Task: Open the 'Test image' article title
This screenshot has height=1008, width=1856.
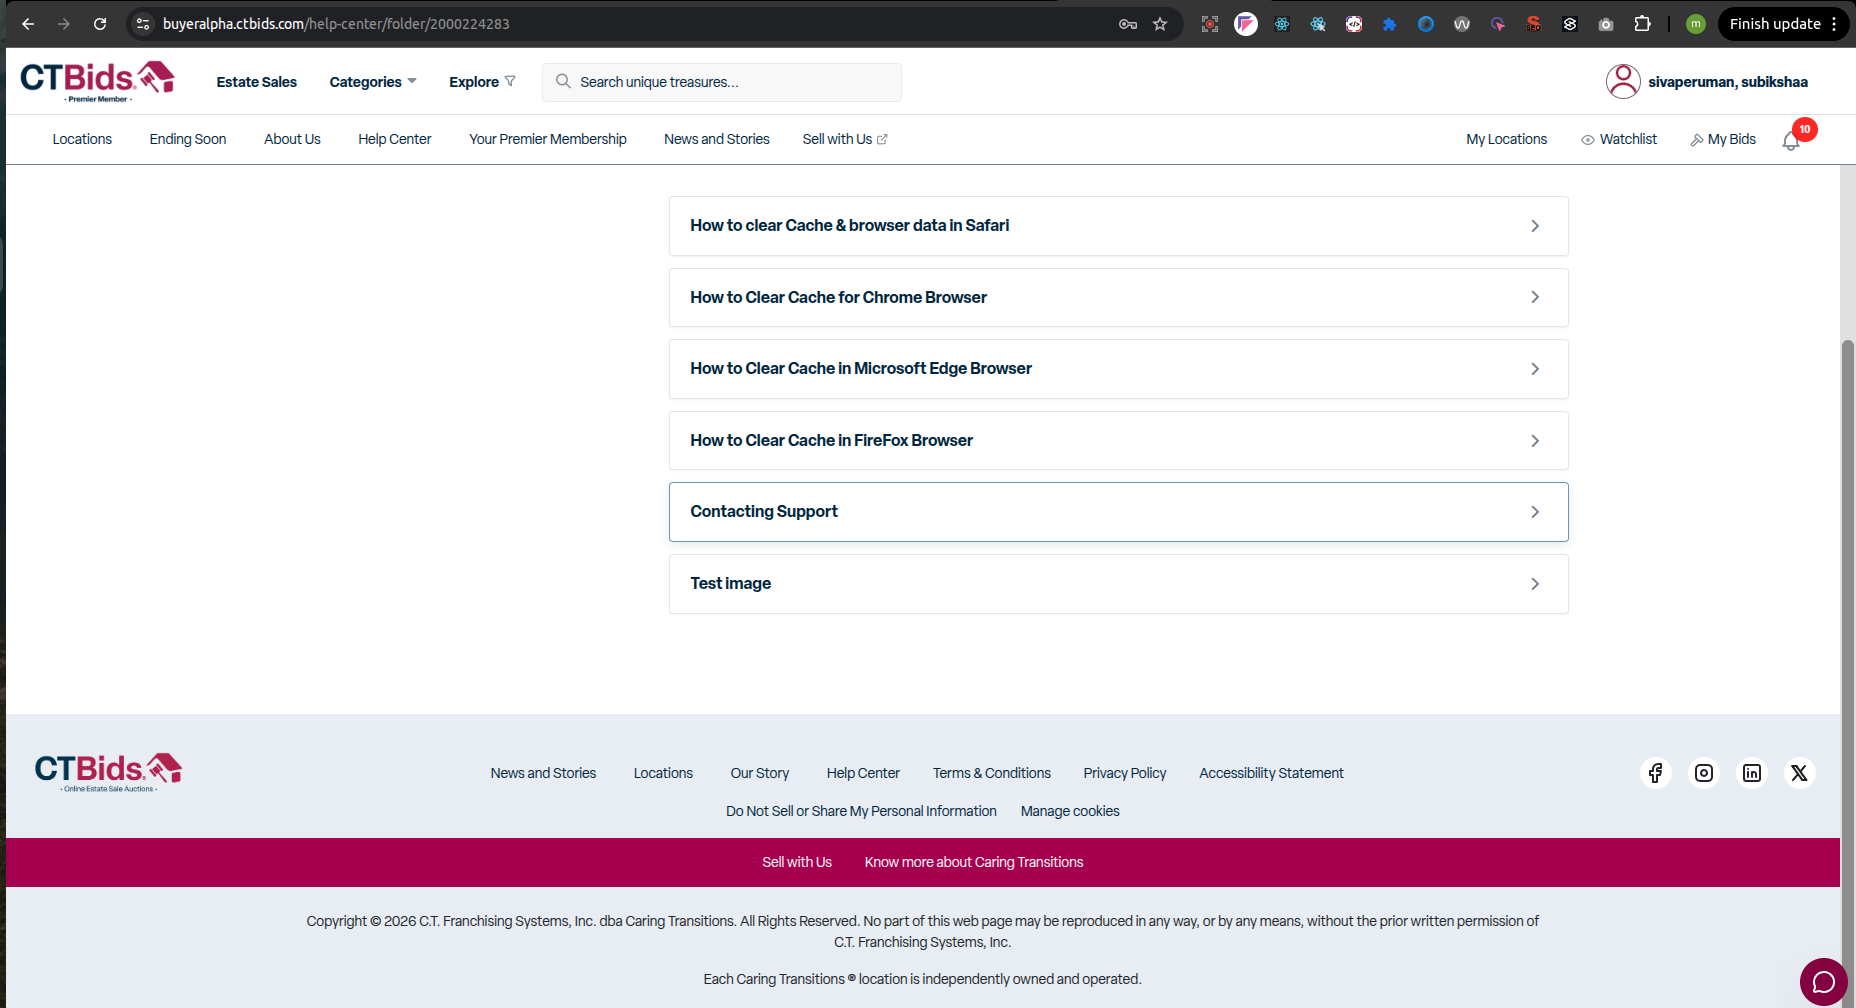Action: (x=730, y=583)
